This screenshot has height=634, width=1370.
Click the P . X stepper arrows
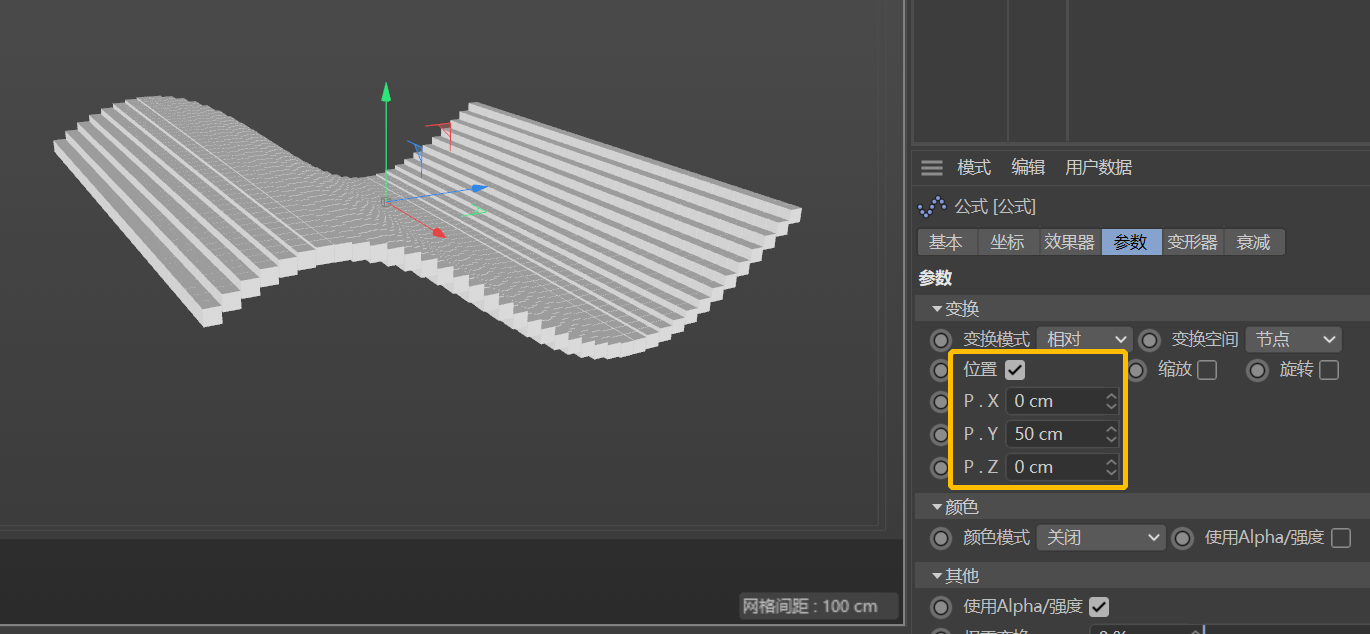click(1111, 401)
